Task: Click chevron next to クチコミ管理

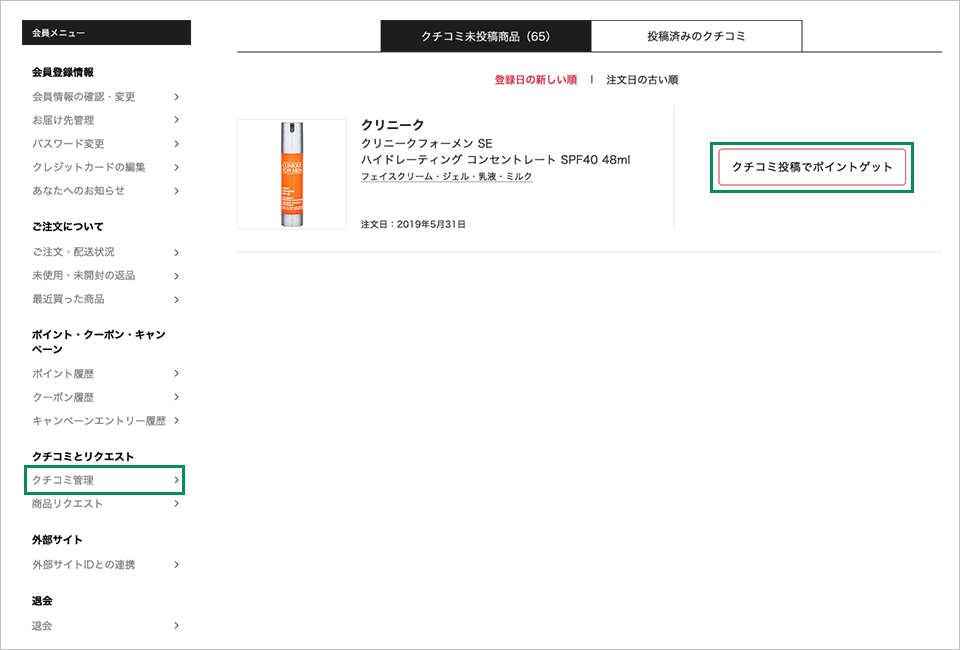Action: 176,480
